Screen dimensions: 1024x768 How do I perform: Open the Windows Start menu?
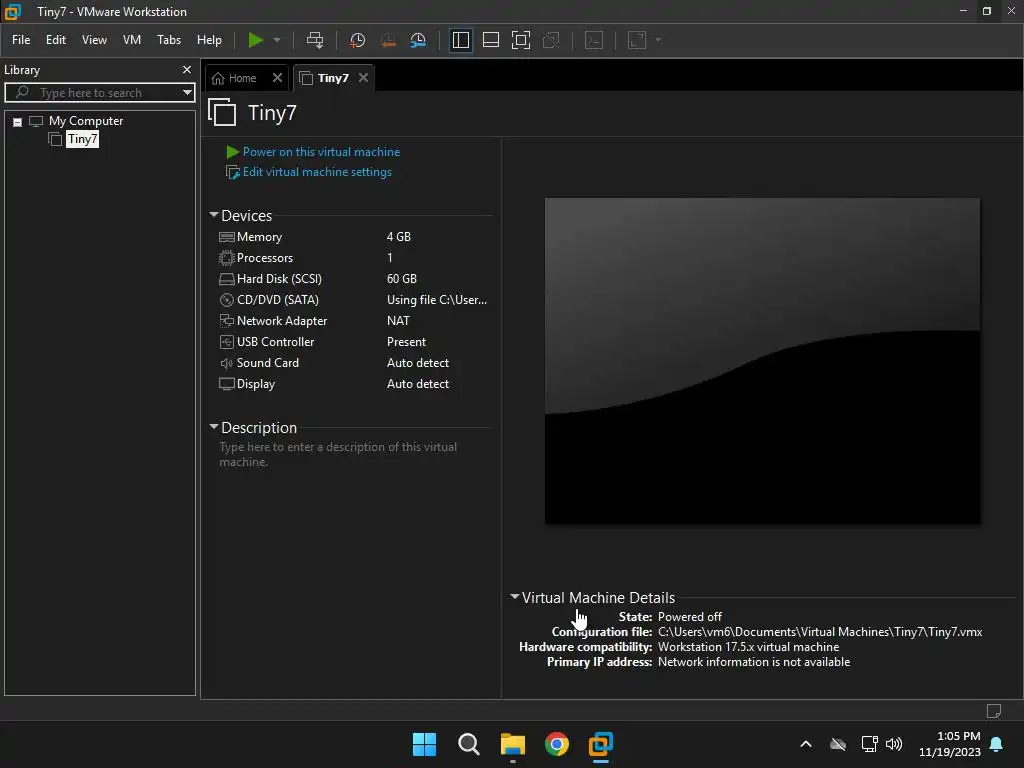pyautogui.click(x=424, y=744)
